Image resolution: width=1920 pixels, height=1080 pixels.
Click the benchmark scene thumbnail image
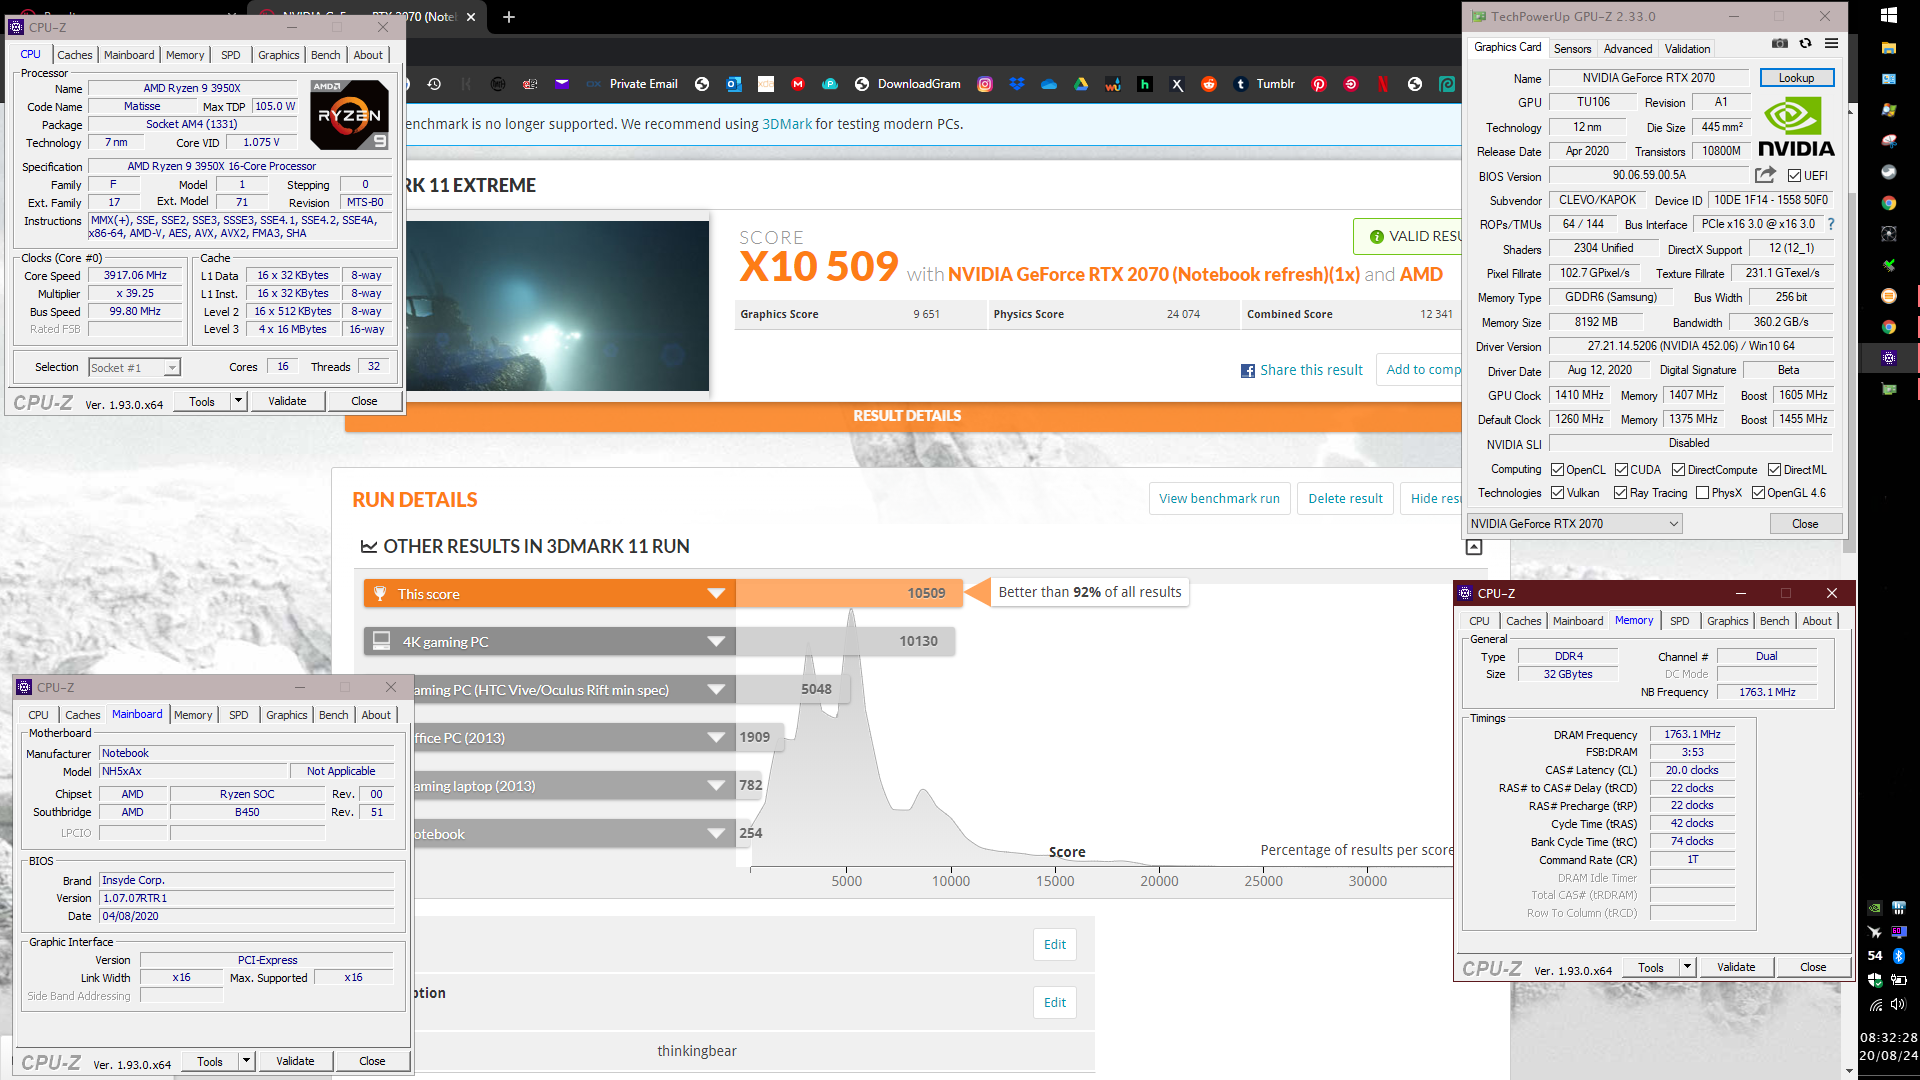557,306
